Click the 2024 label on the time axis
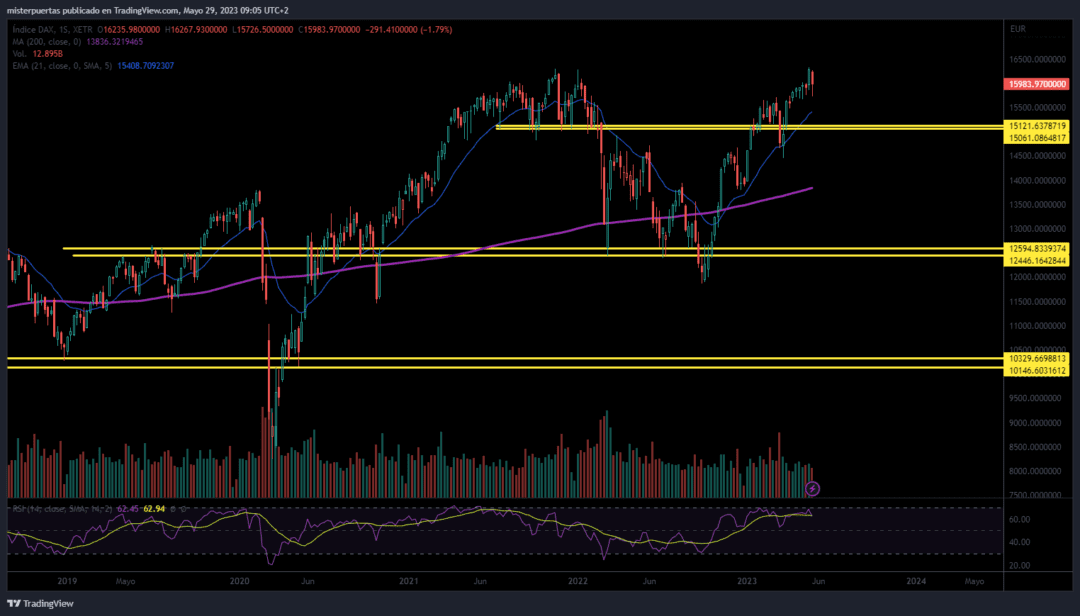Viewport: 1080px width, 616px height. tap(915, 581)
